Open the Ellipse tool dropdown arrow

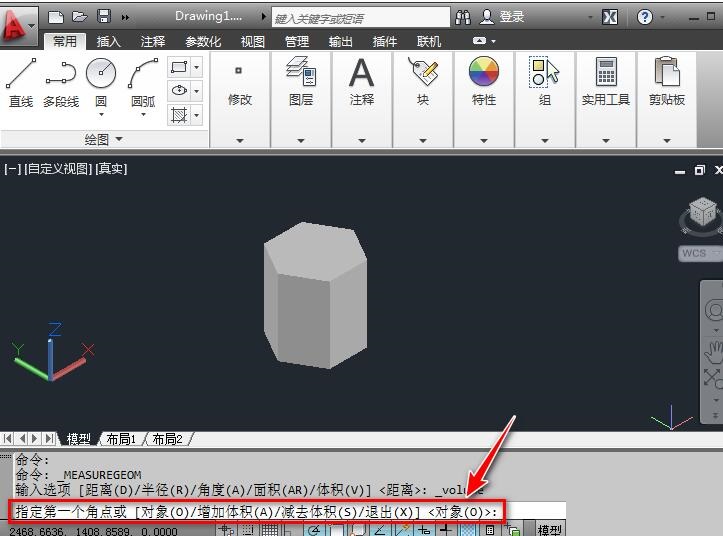196,90
